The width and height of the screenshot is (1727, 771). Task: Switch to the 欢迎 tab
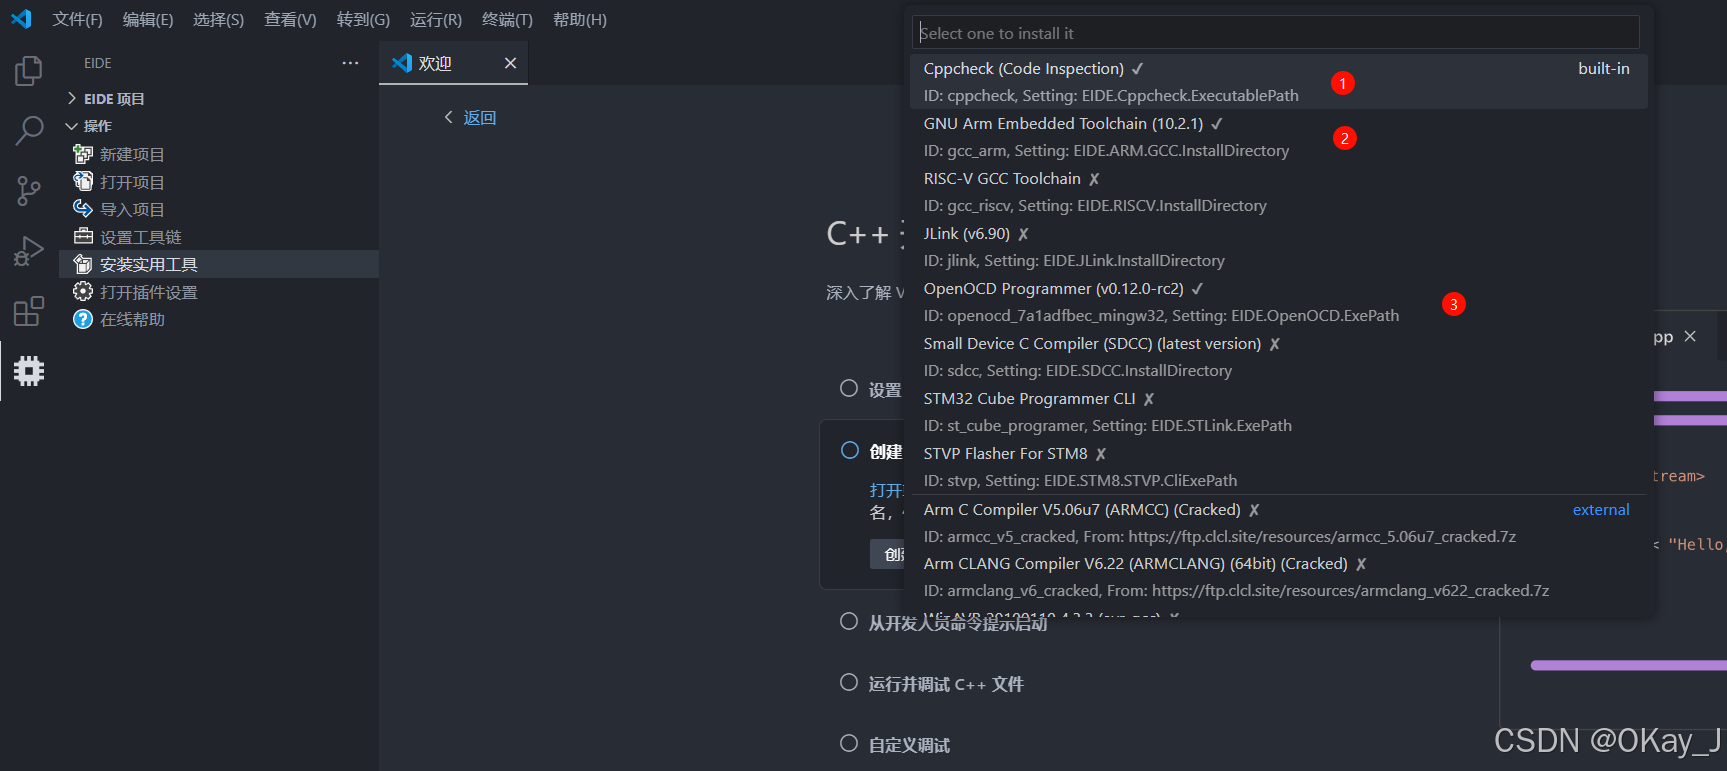coord(453,63)
